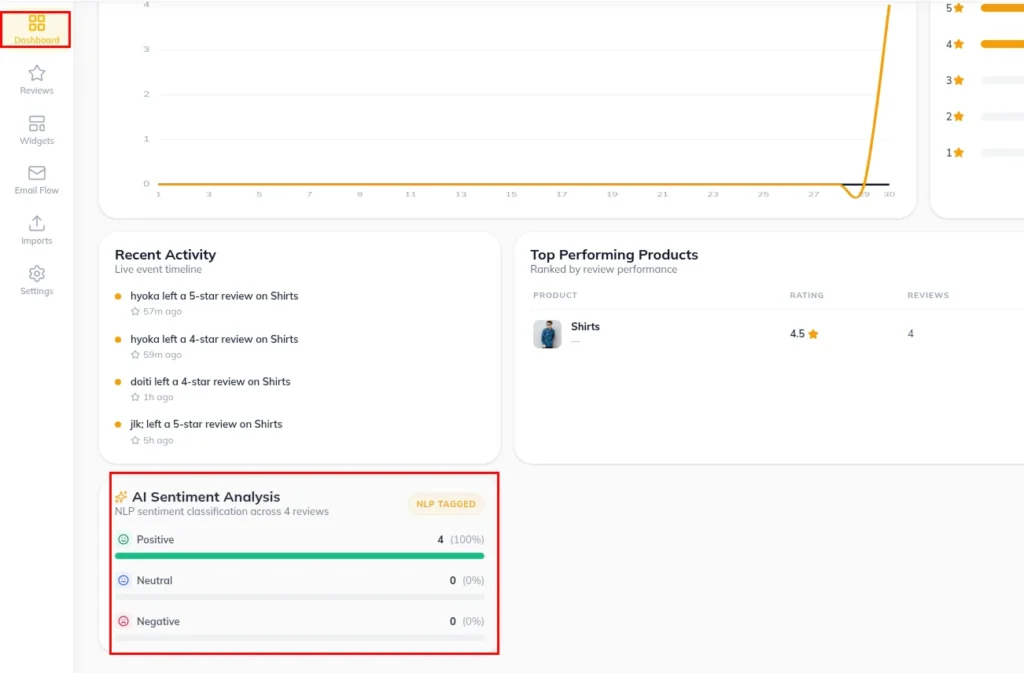Click the RATING column header
Viewport: 1024px width, 673px height.
click(x=807, y=295)
